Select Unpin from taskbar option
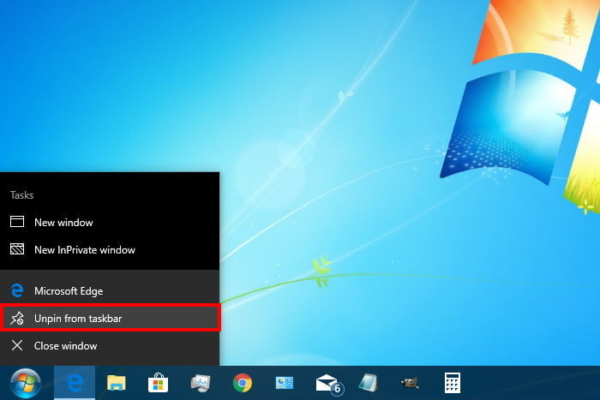 [x=78, y=319]
